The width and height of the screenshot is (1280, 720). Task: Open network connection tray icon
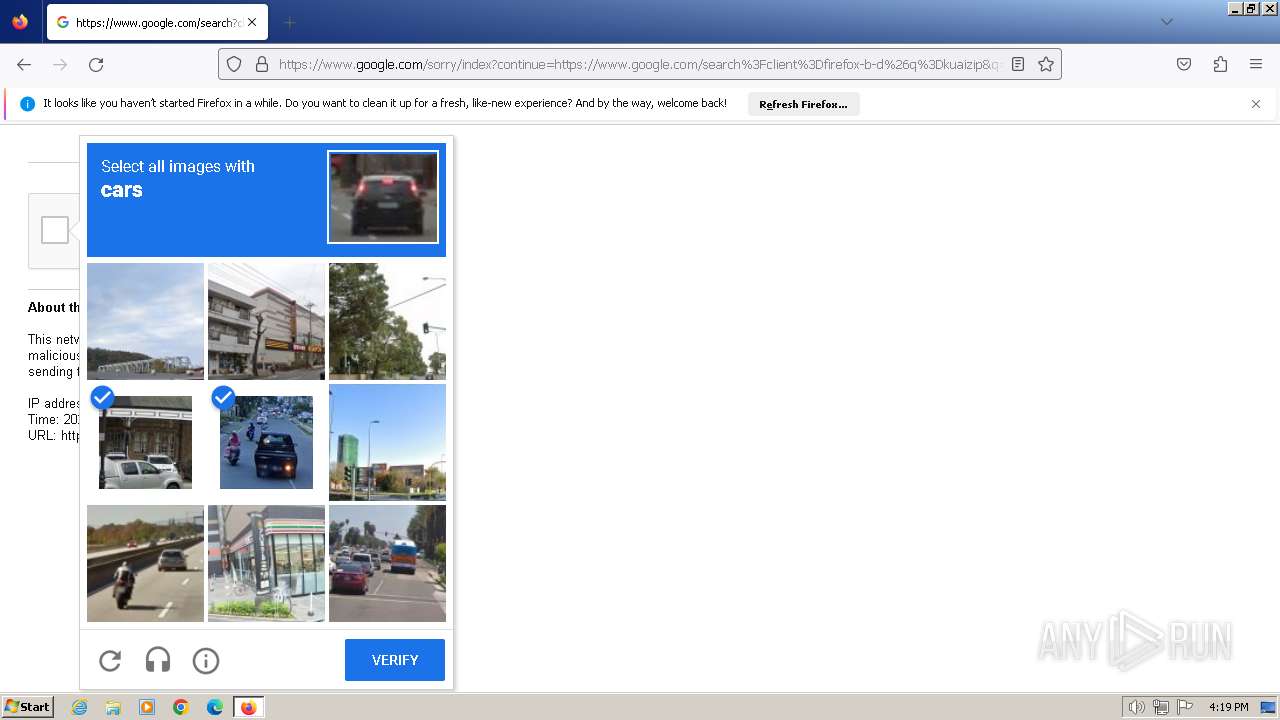tap(1161, 707)
